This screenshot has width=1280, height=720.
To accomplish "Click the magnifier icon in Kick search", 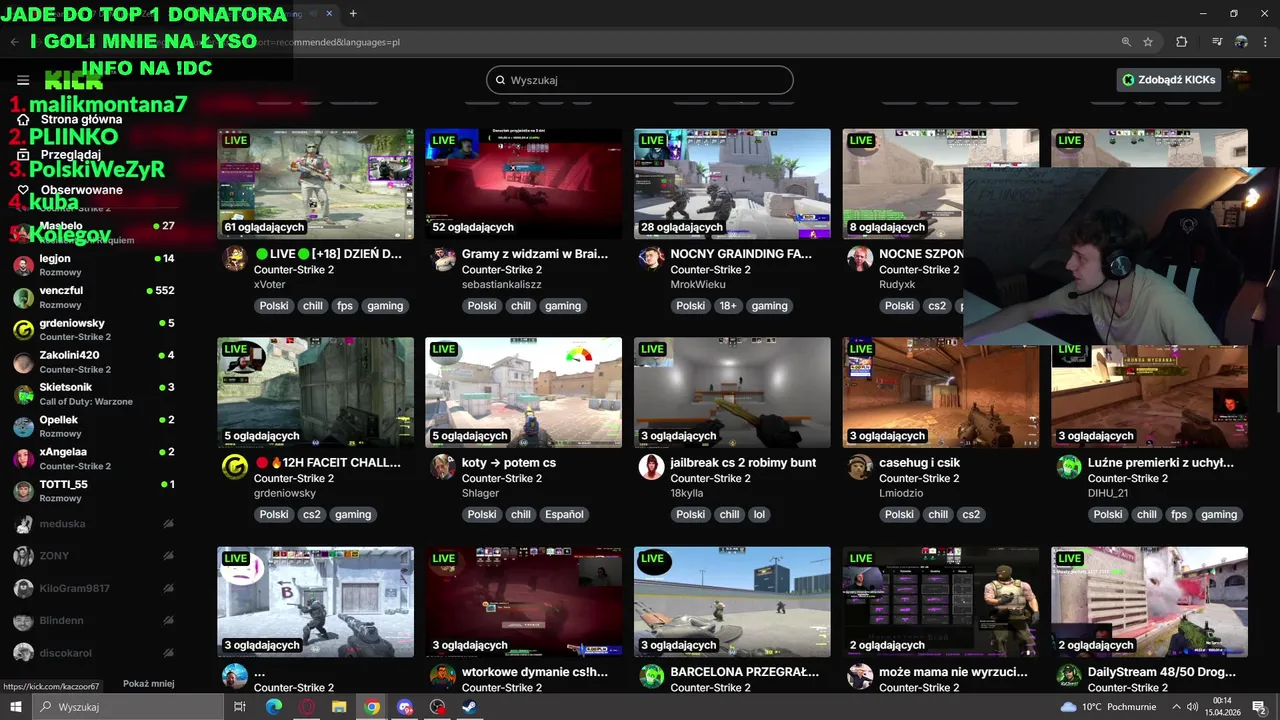I will click(x=499, y=80).
